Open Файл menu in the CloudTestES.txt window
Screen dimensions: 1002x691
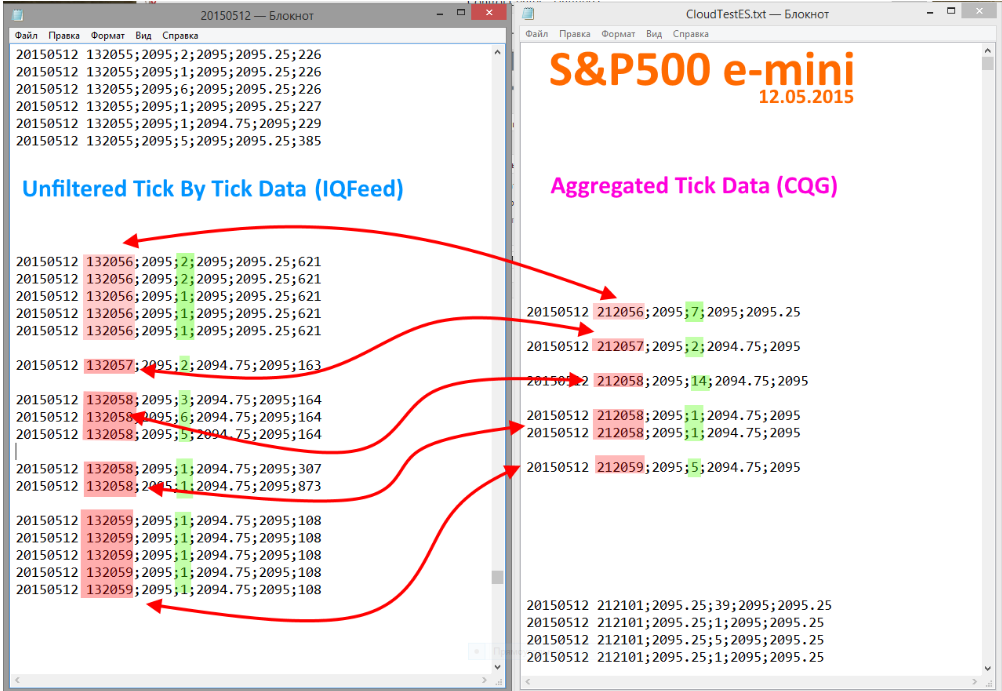click(x=537, y=34)
